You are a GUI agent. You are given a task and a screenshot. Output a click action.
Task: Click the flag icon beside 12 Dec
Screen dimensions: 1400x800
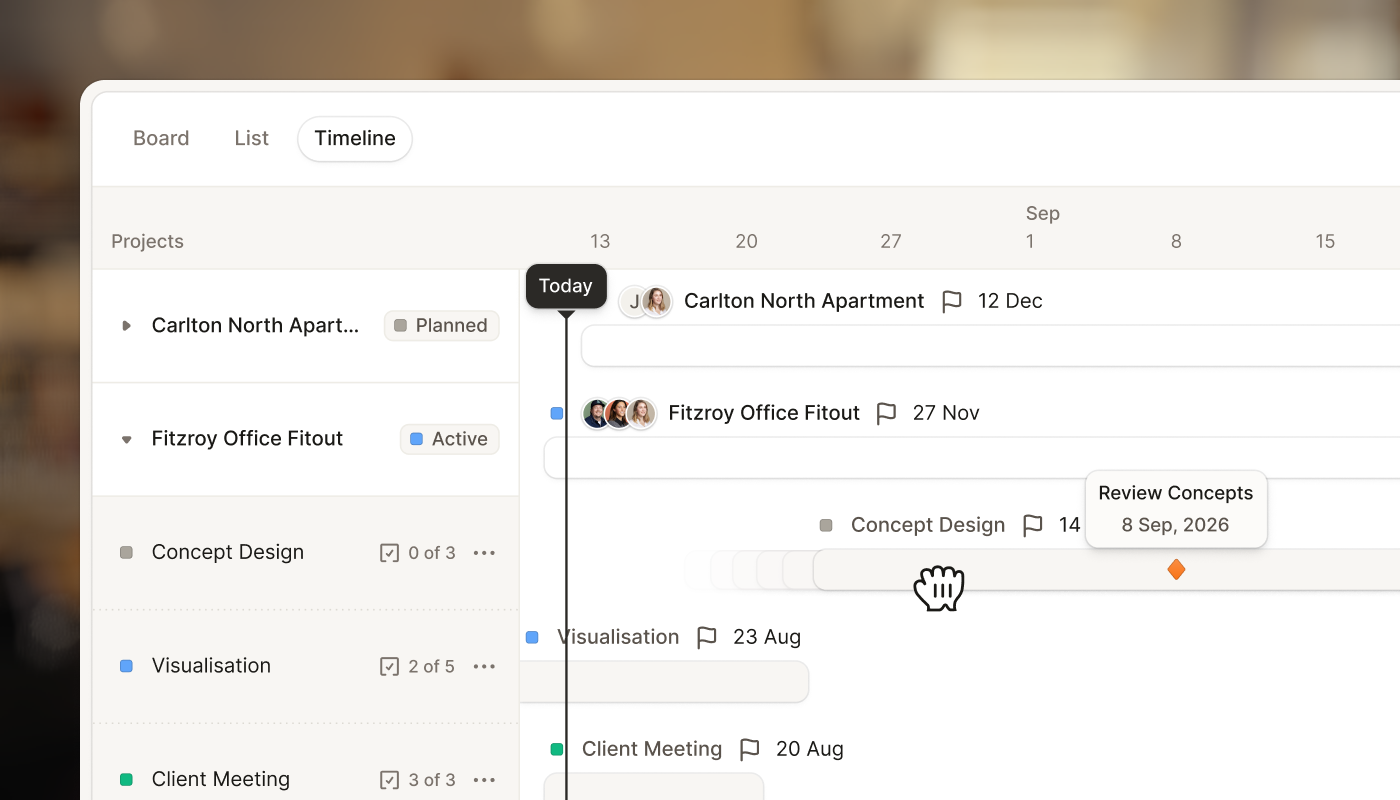pyautogui.click(x=952, y=301)
